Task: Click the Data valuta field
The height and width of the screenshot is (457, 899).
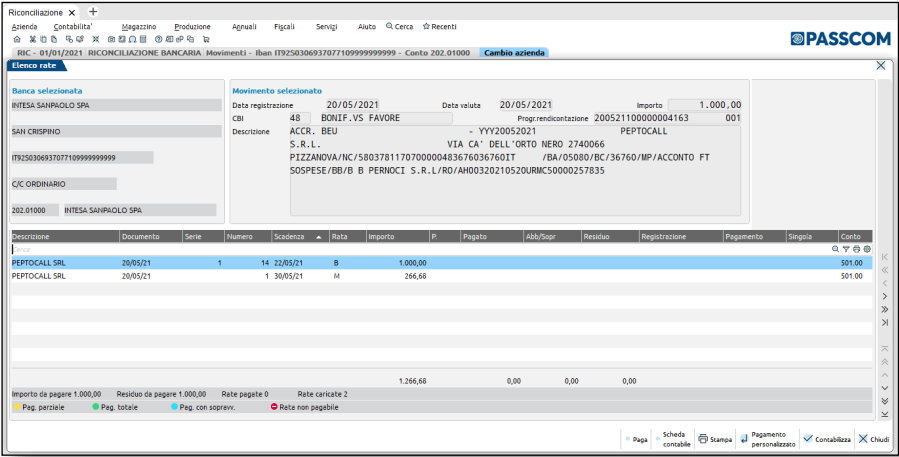Action: click(x=526, y=105)
